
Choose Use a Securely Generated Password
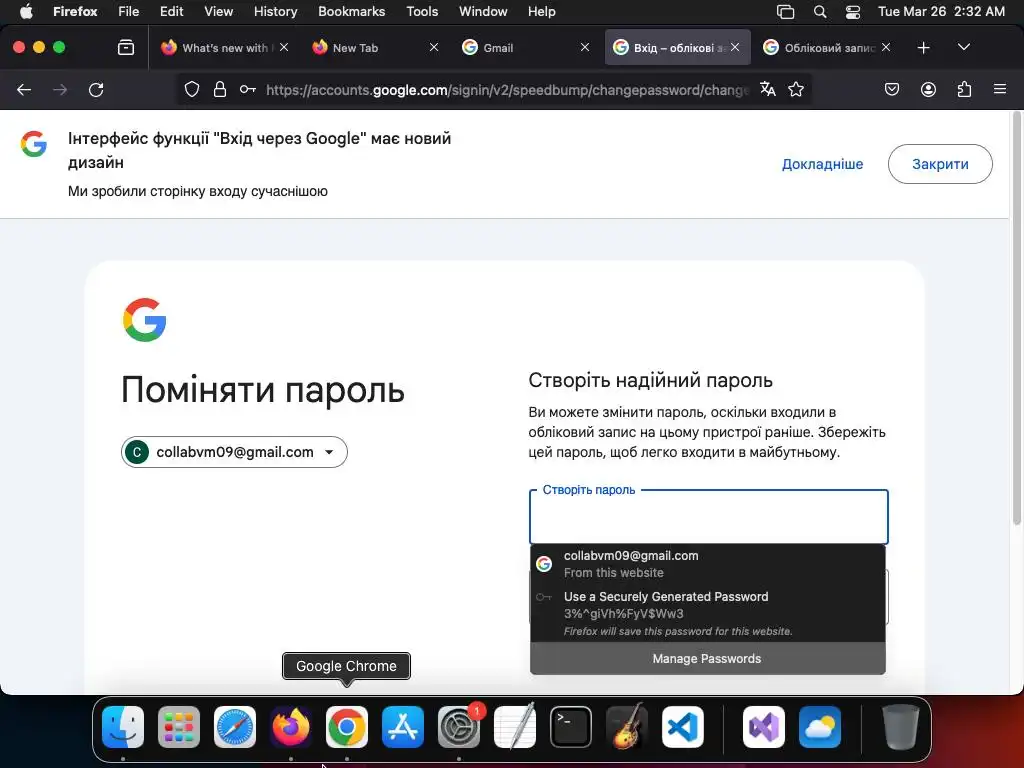[x=707, y=613]
